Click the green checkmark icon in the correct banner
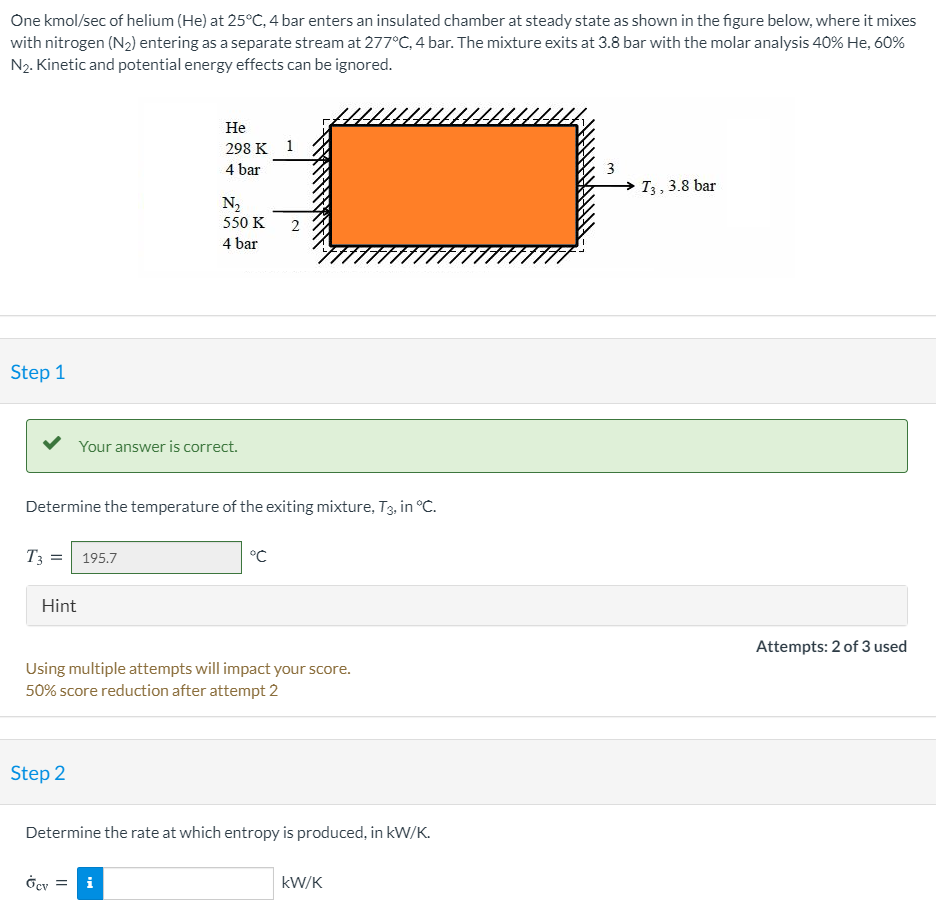 [x=53, y=446]
